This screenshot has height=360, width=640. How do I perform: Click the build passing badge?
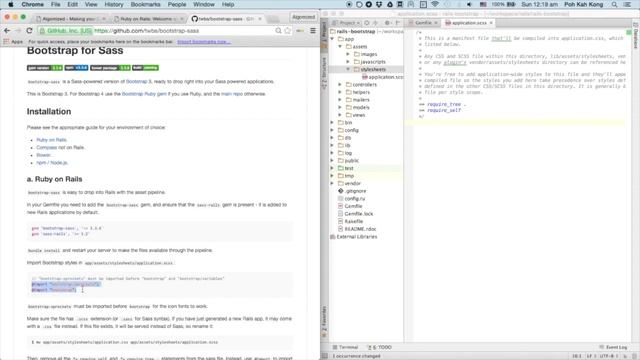[x=146, y=68]
